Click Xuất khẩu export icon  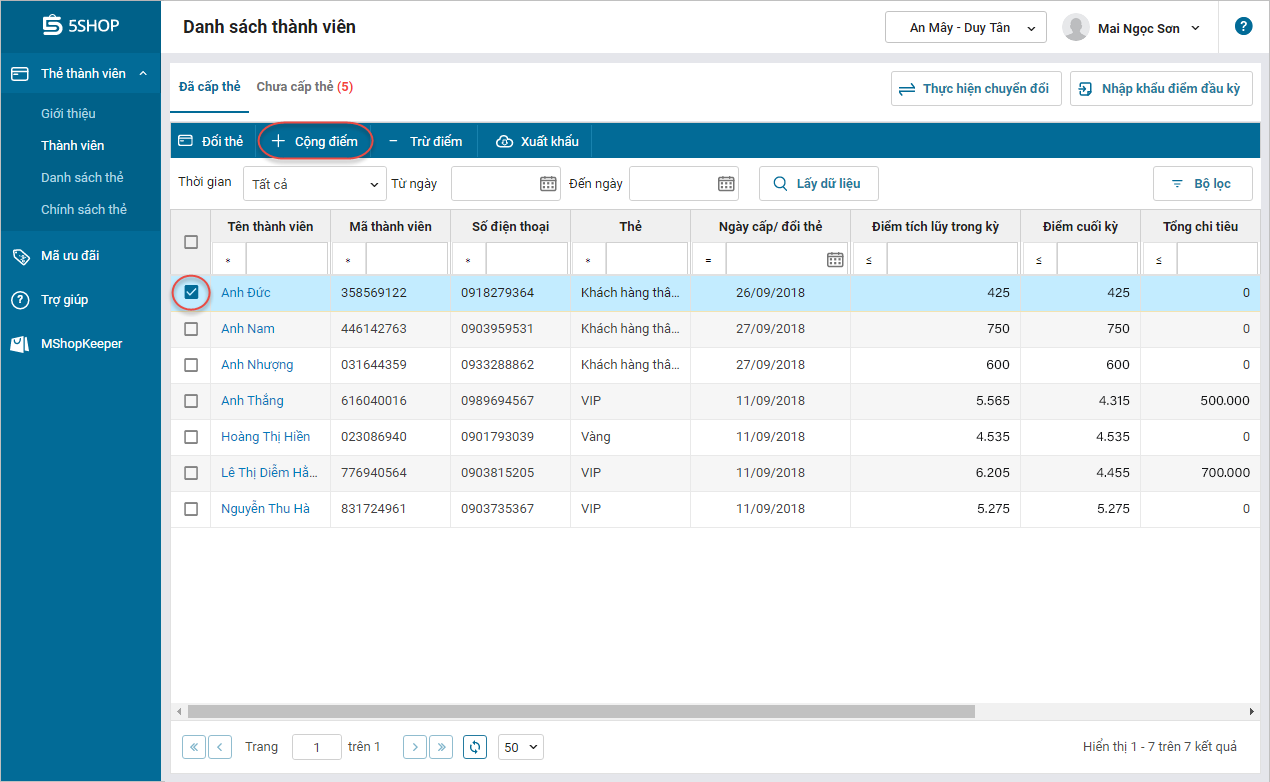pyautogui.click(x=505, y=142)
